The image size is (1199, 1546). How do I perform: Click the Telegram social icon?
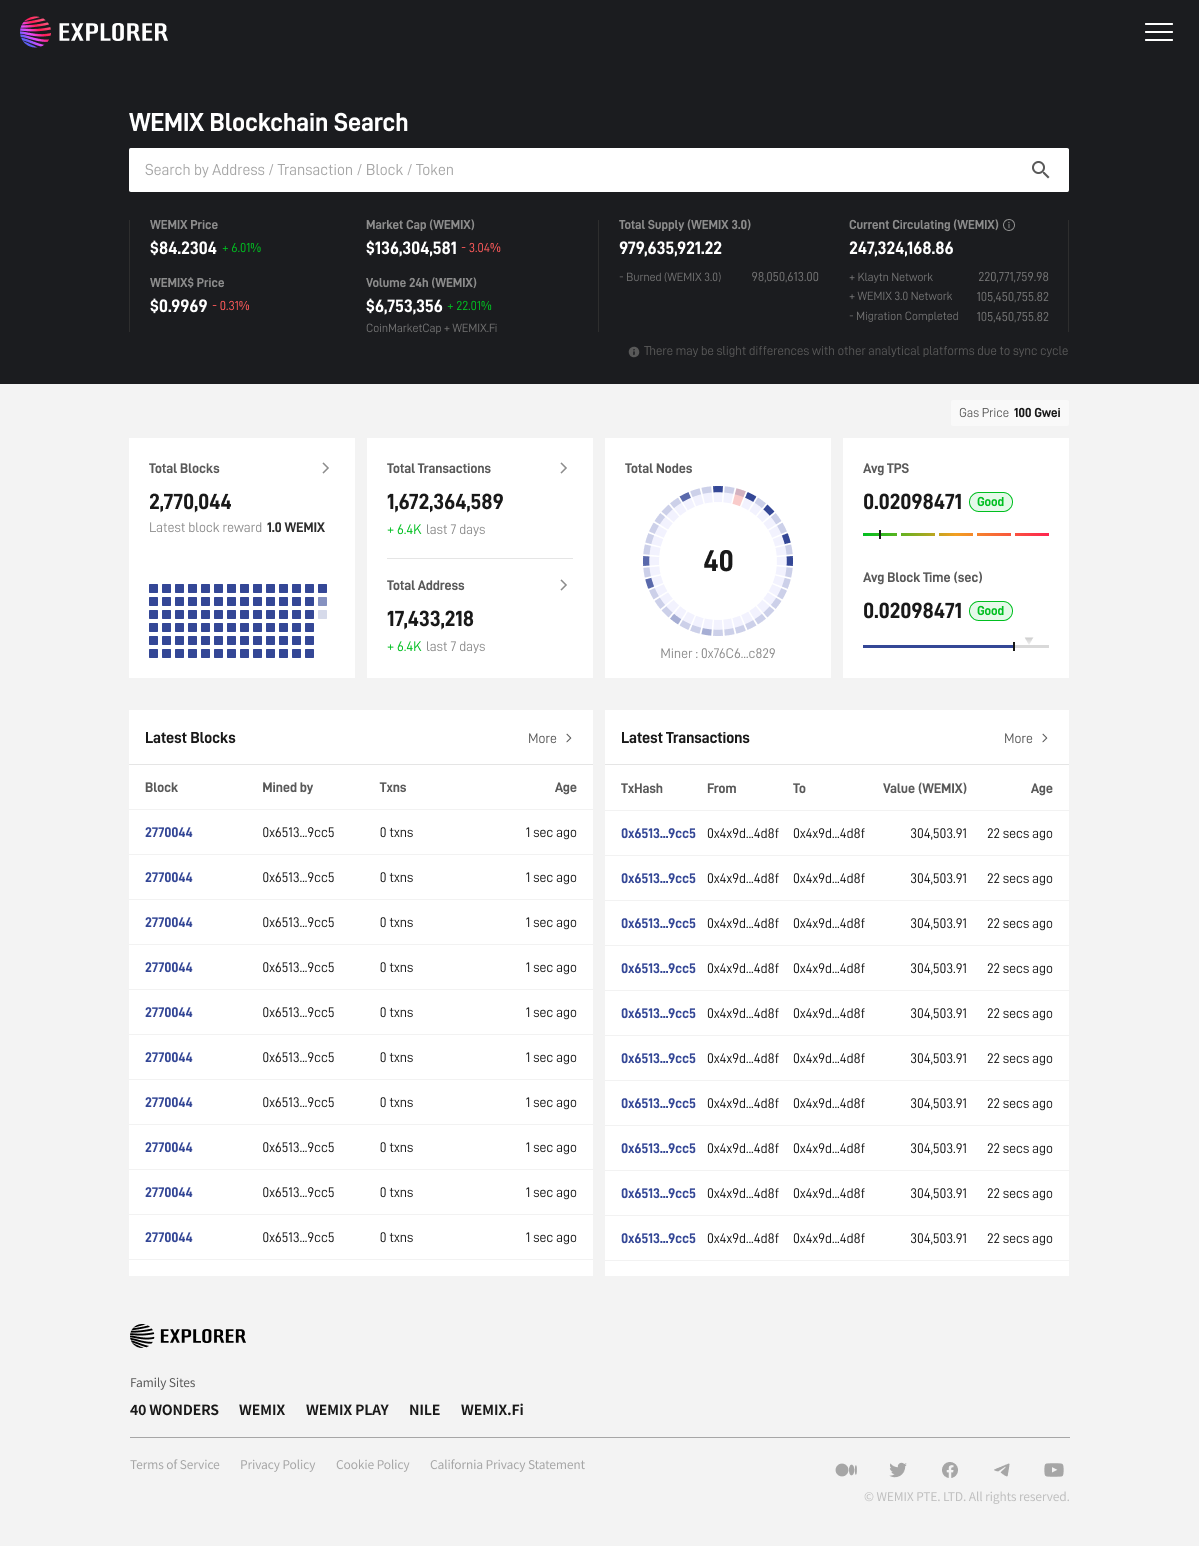click(1002, 1470)
